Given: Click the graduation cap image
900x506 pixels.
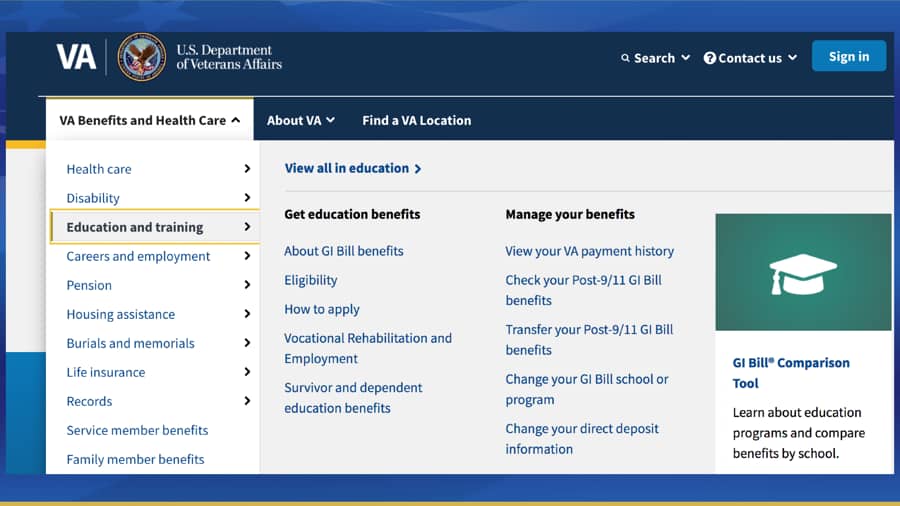Looking at the screenshot, I should [803, 272].
